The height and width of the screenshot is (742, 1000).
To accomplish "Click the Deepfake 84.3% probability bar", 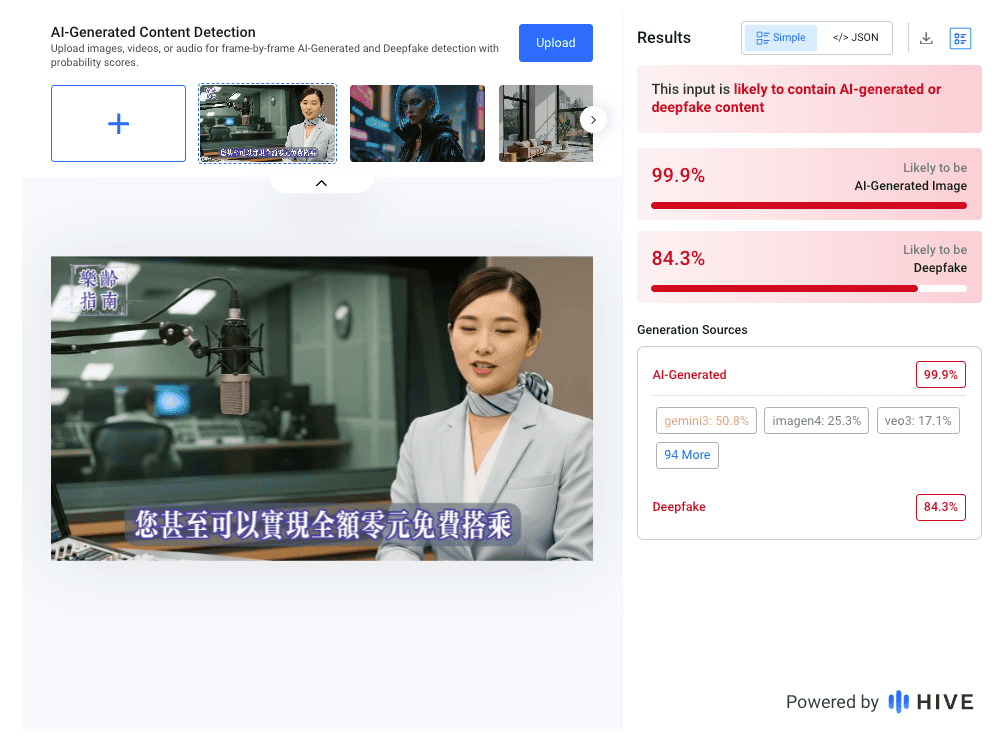I will (808, 288).
